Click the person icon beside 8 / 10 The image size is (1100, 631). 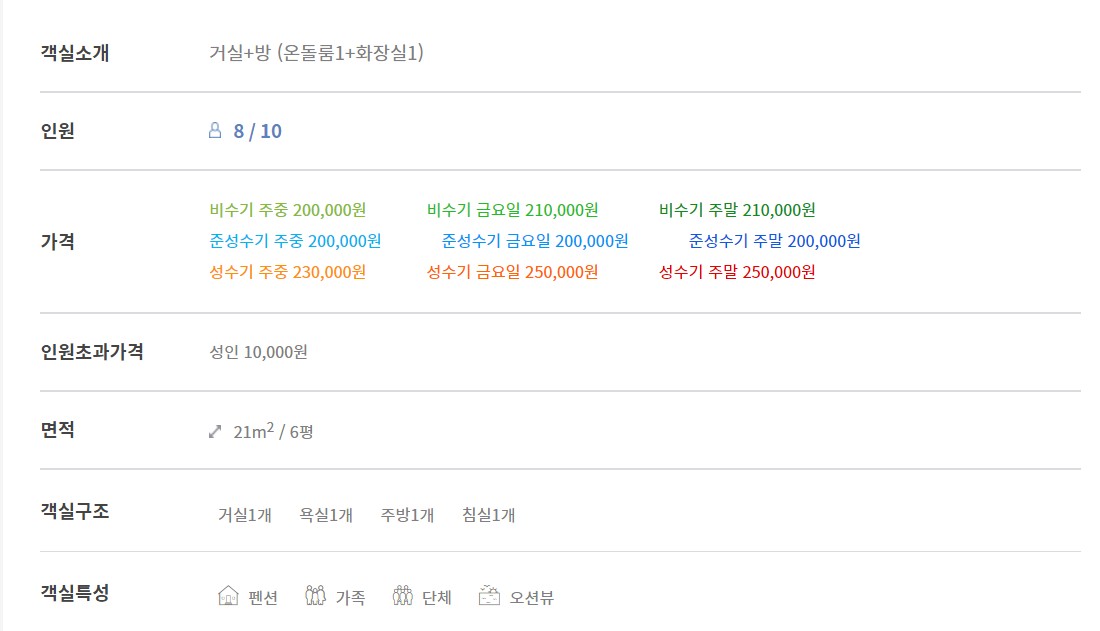click(x=215, y=131)
